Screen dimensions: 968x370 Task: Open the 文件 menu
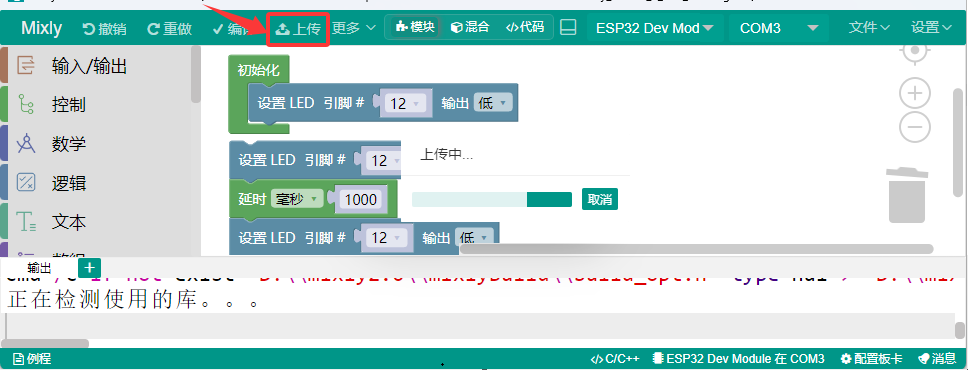(x=869, y=28)
